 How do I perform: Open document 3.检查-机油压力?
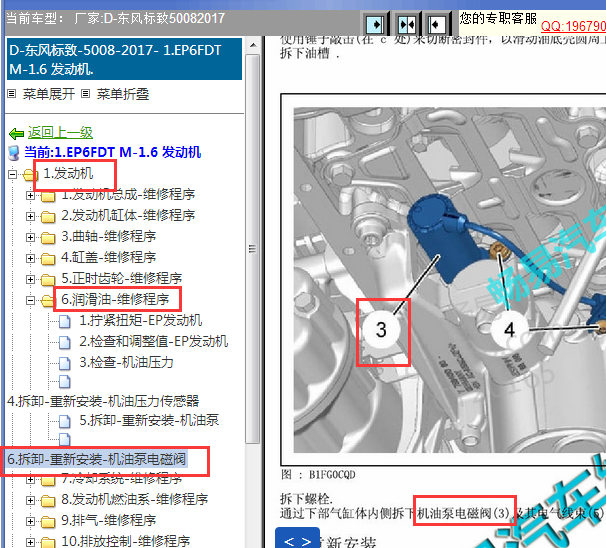coord(126,362)
